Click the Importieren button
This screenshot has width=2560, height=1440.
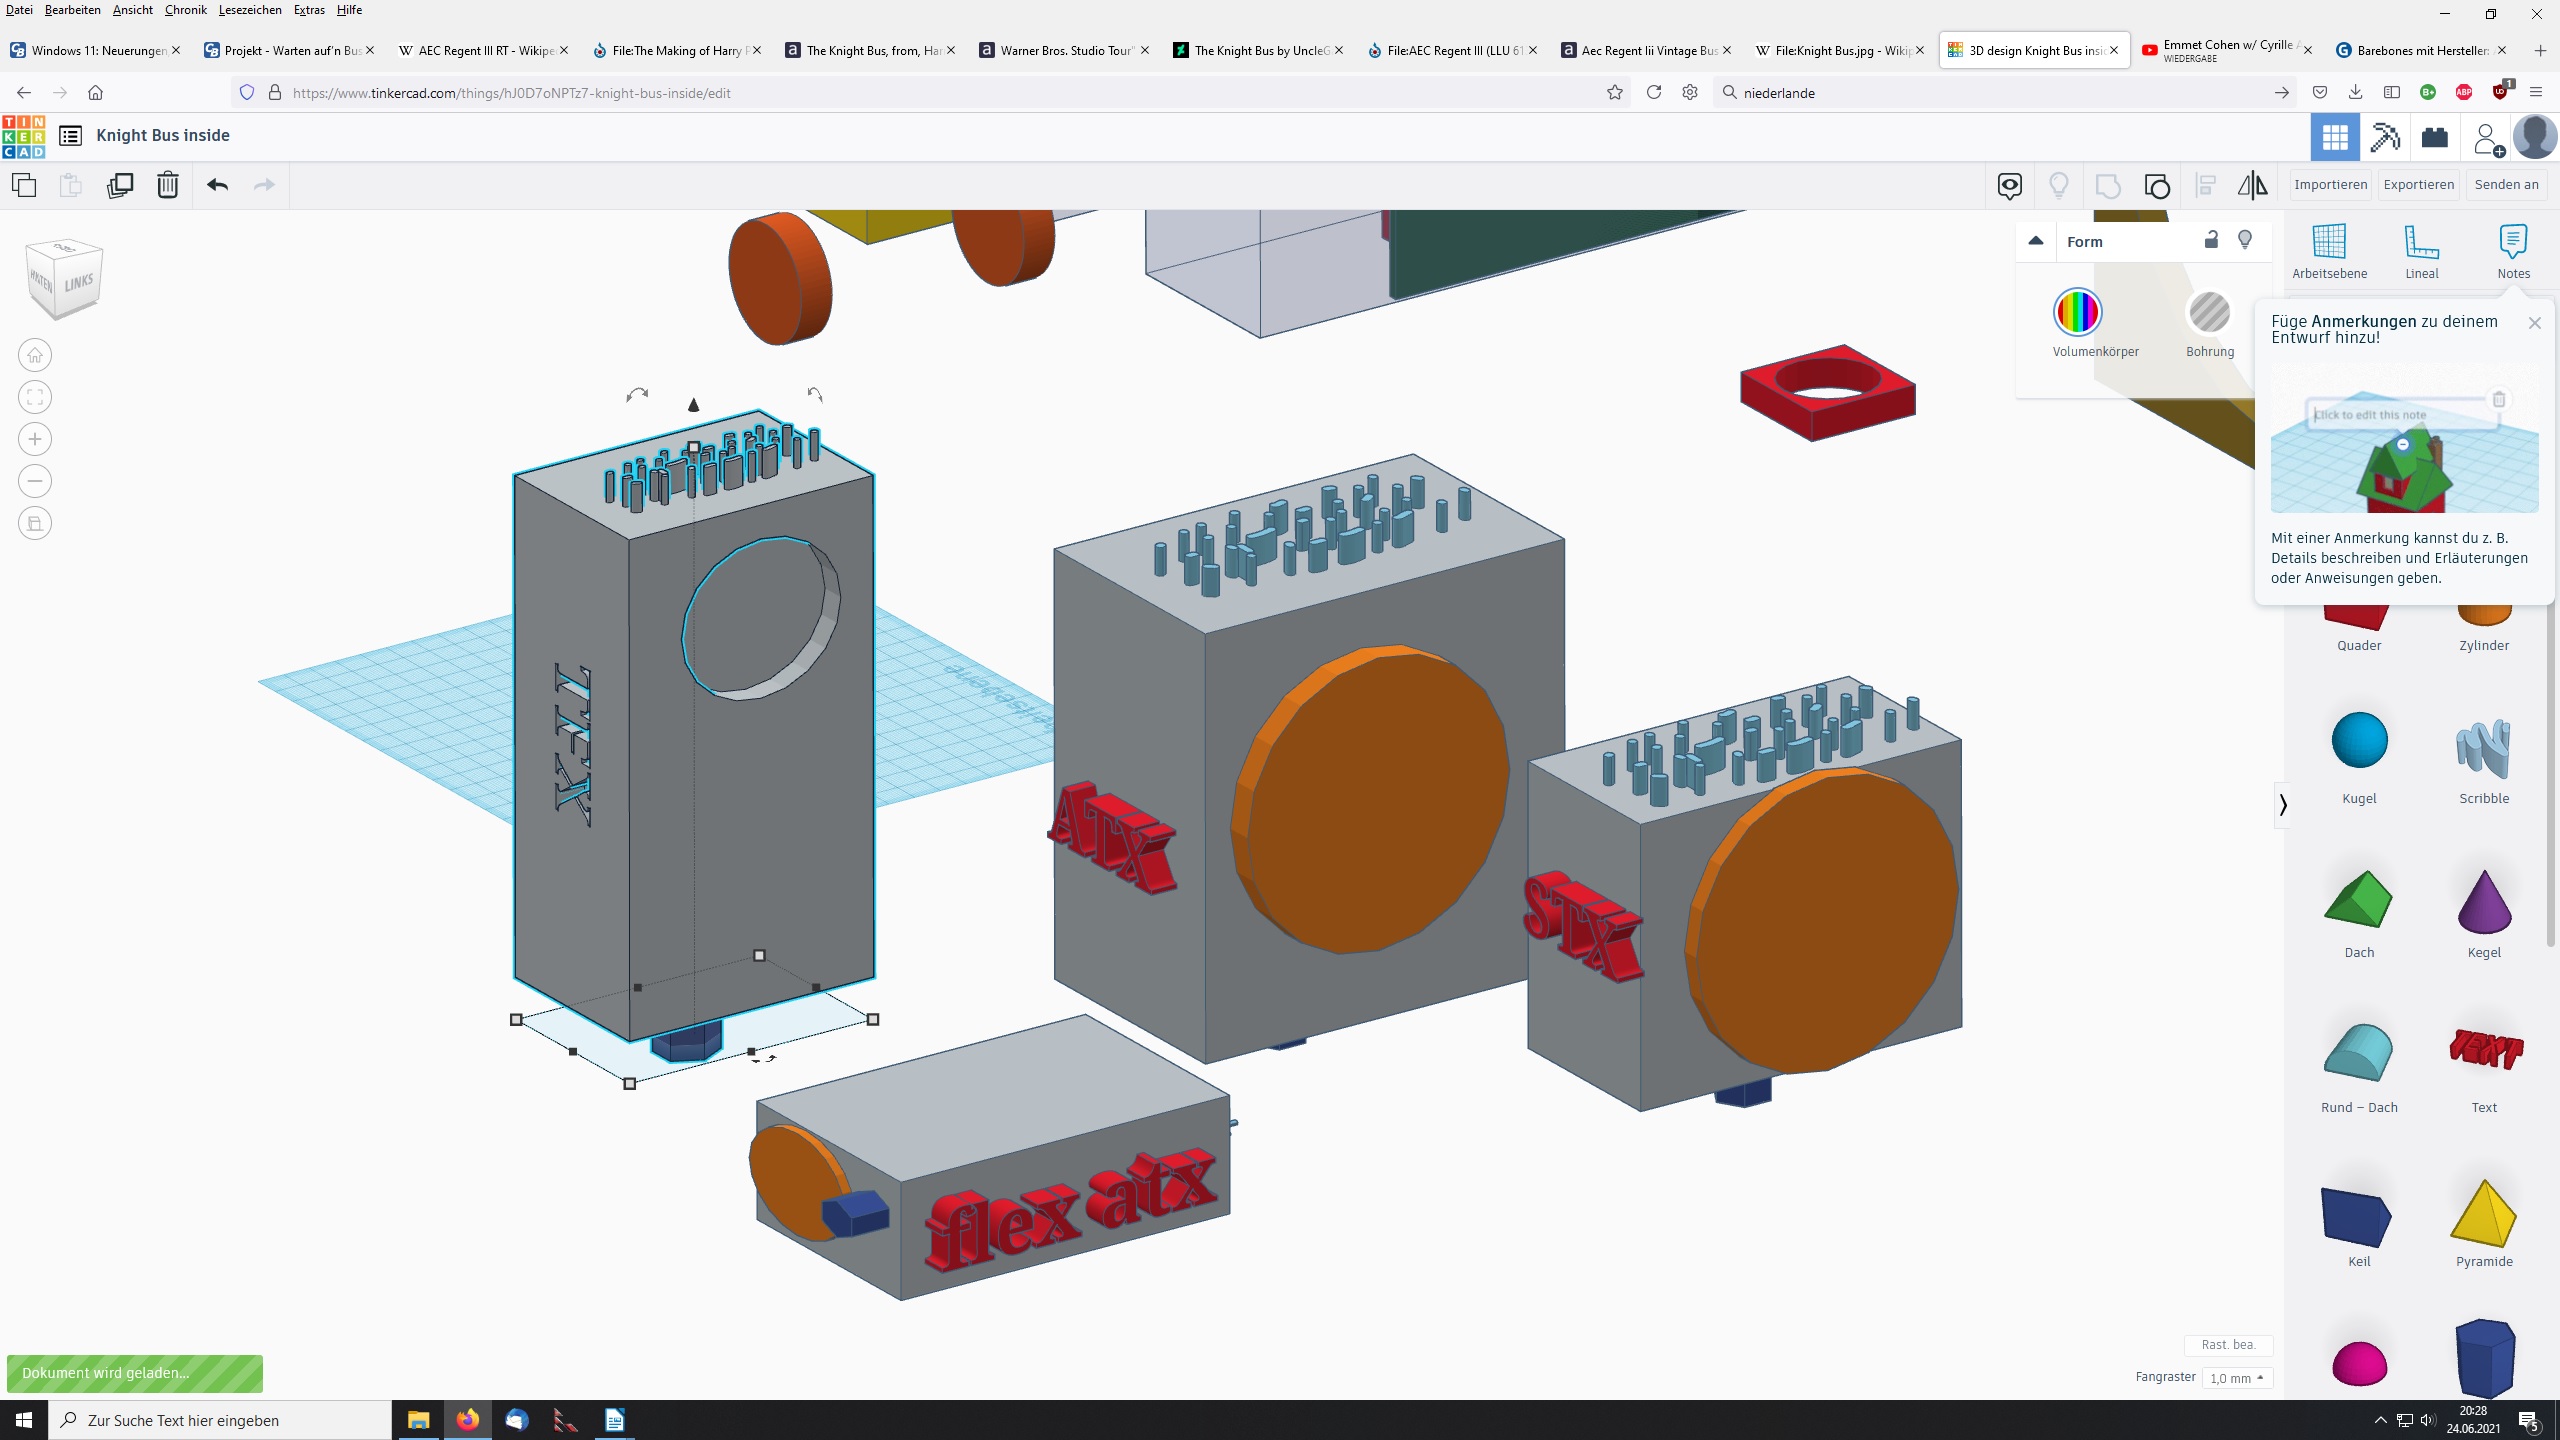pos(2330,185)
